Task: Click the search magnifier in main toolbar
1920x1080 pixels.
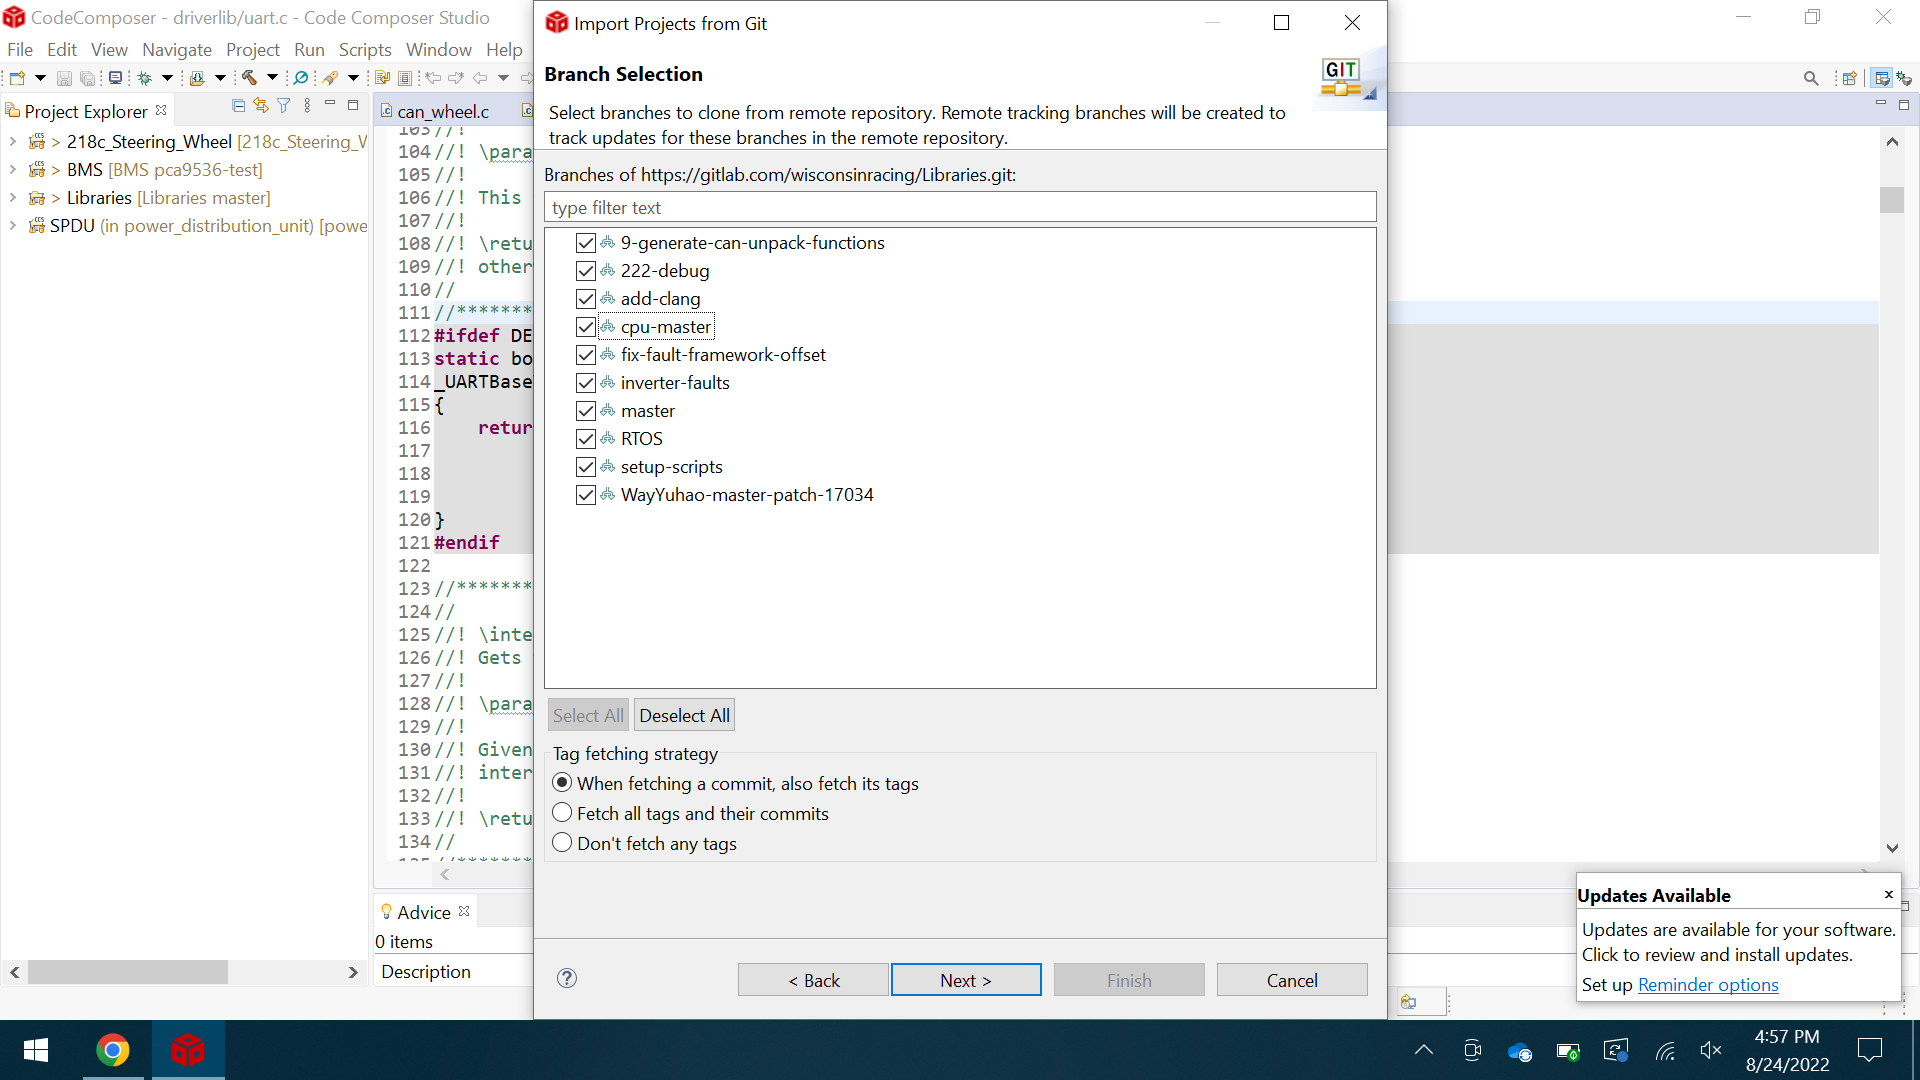Action: [1811, 78]
